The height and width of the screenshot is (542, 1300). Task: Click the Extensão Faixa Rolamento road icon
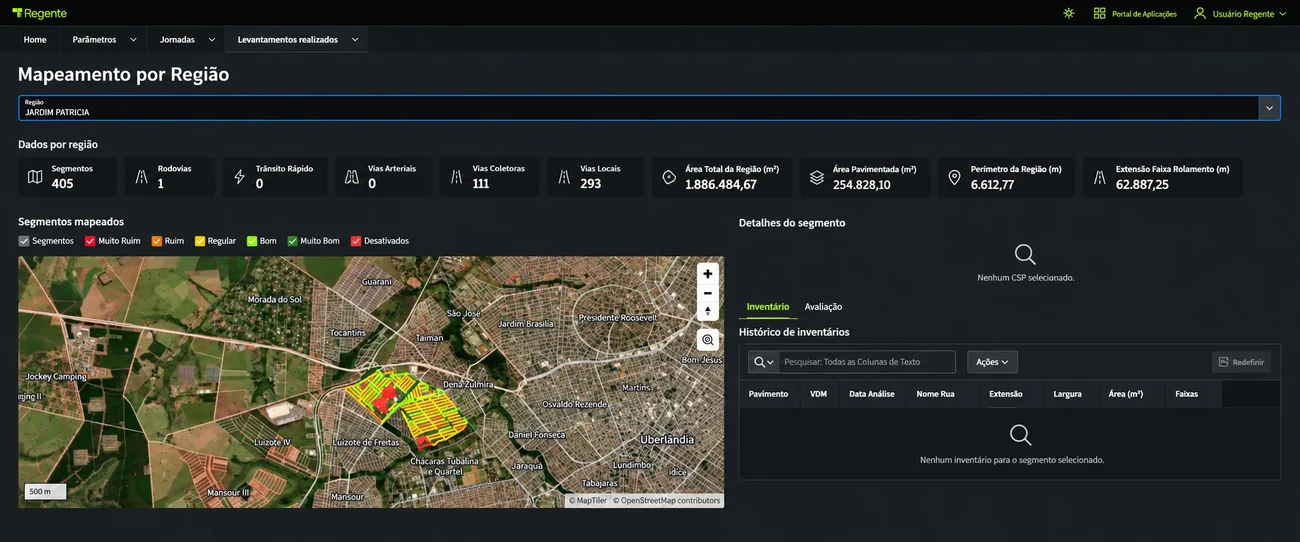(x=1100, y=177)
